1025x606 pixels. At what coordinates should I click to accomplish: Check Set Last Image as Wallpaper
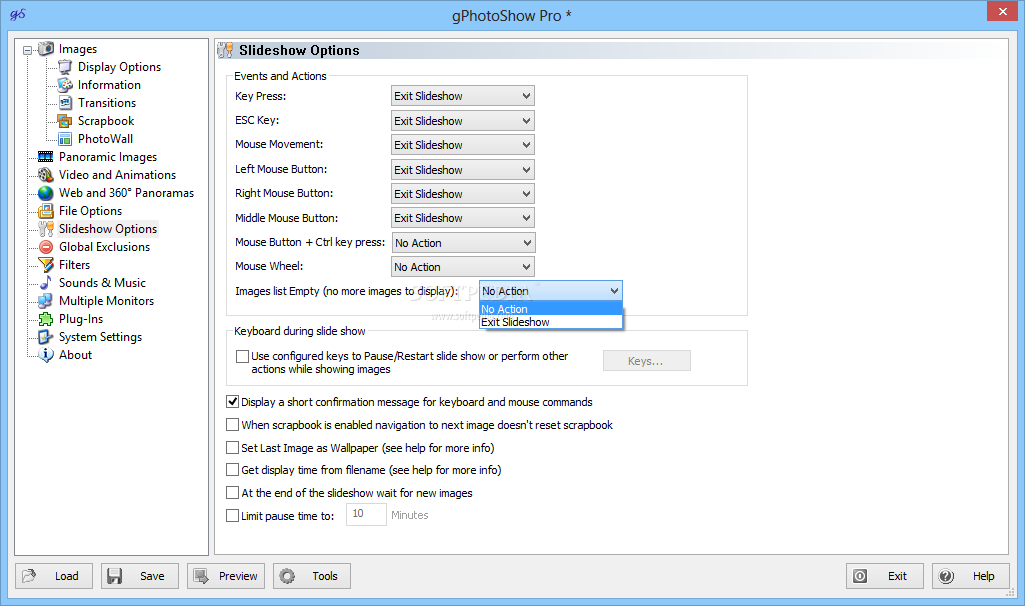coord(232,448)
